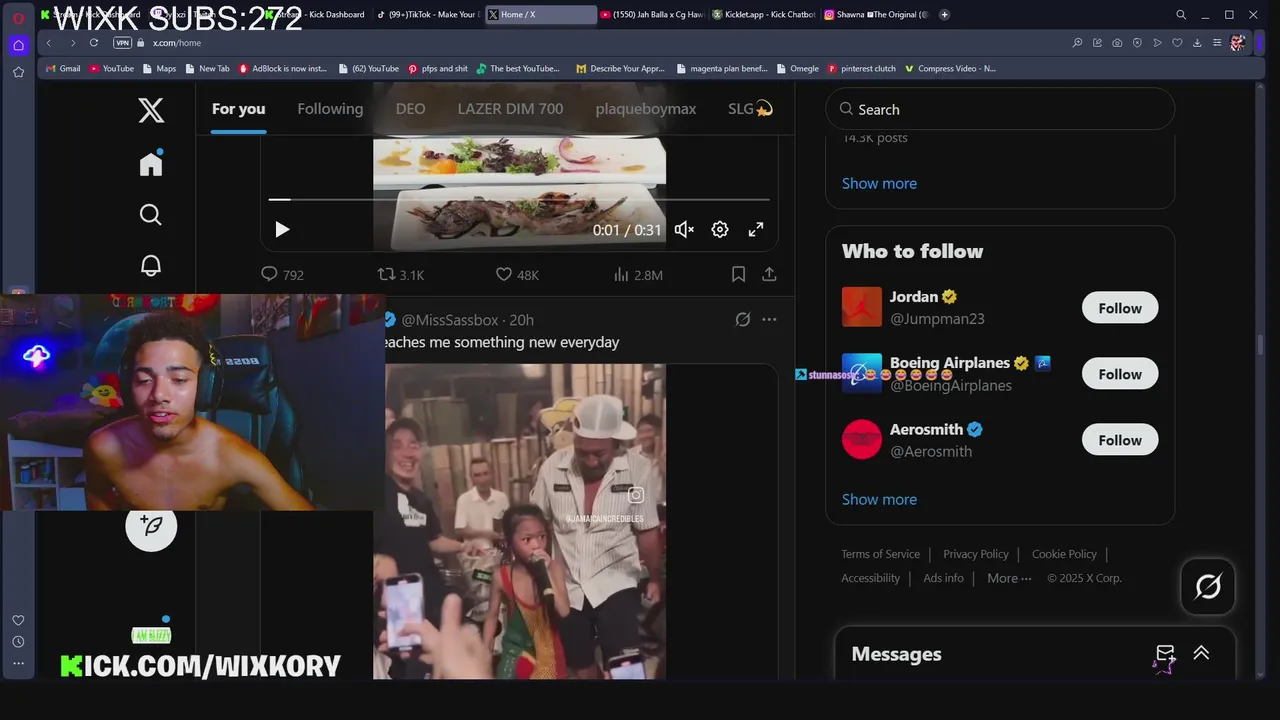Switch to TikTok browser tab
The image size is (1280, 720).
(427, 15)
